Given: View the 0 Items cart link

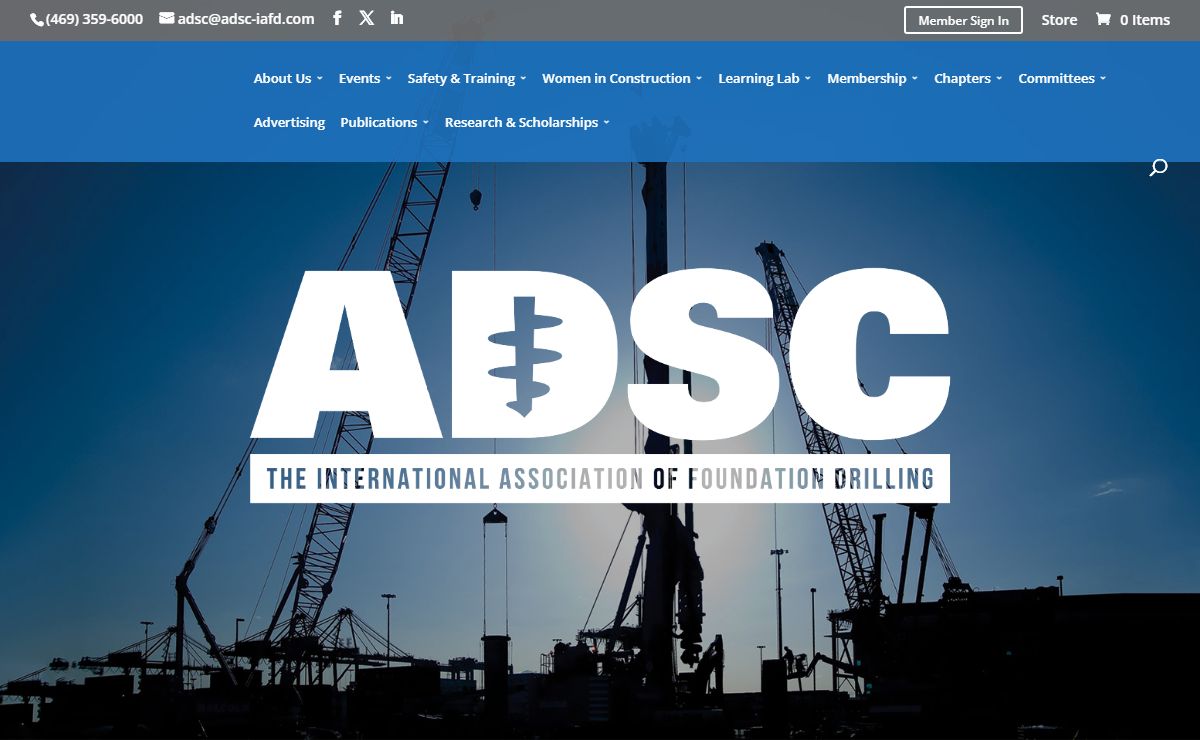Looking at the screenshot, I should (x=1144, y=19).
